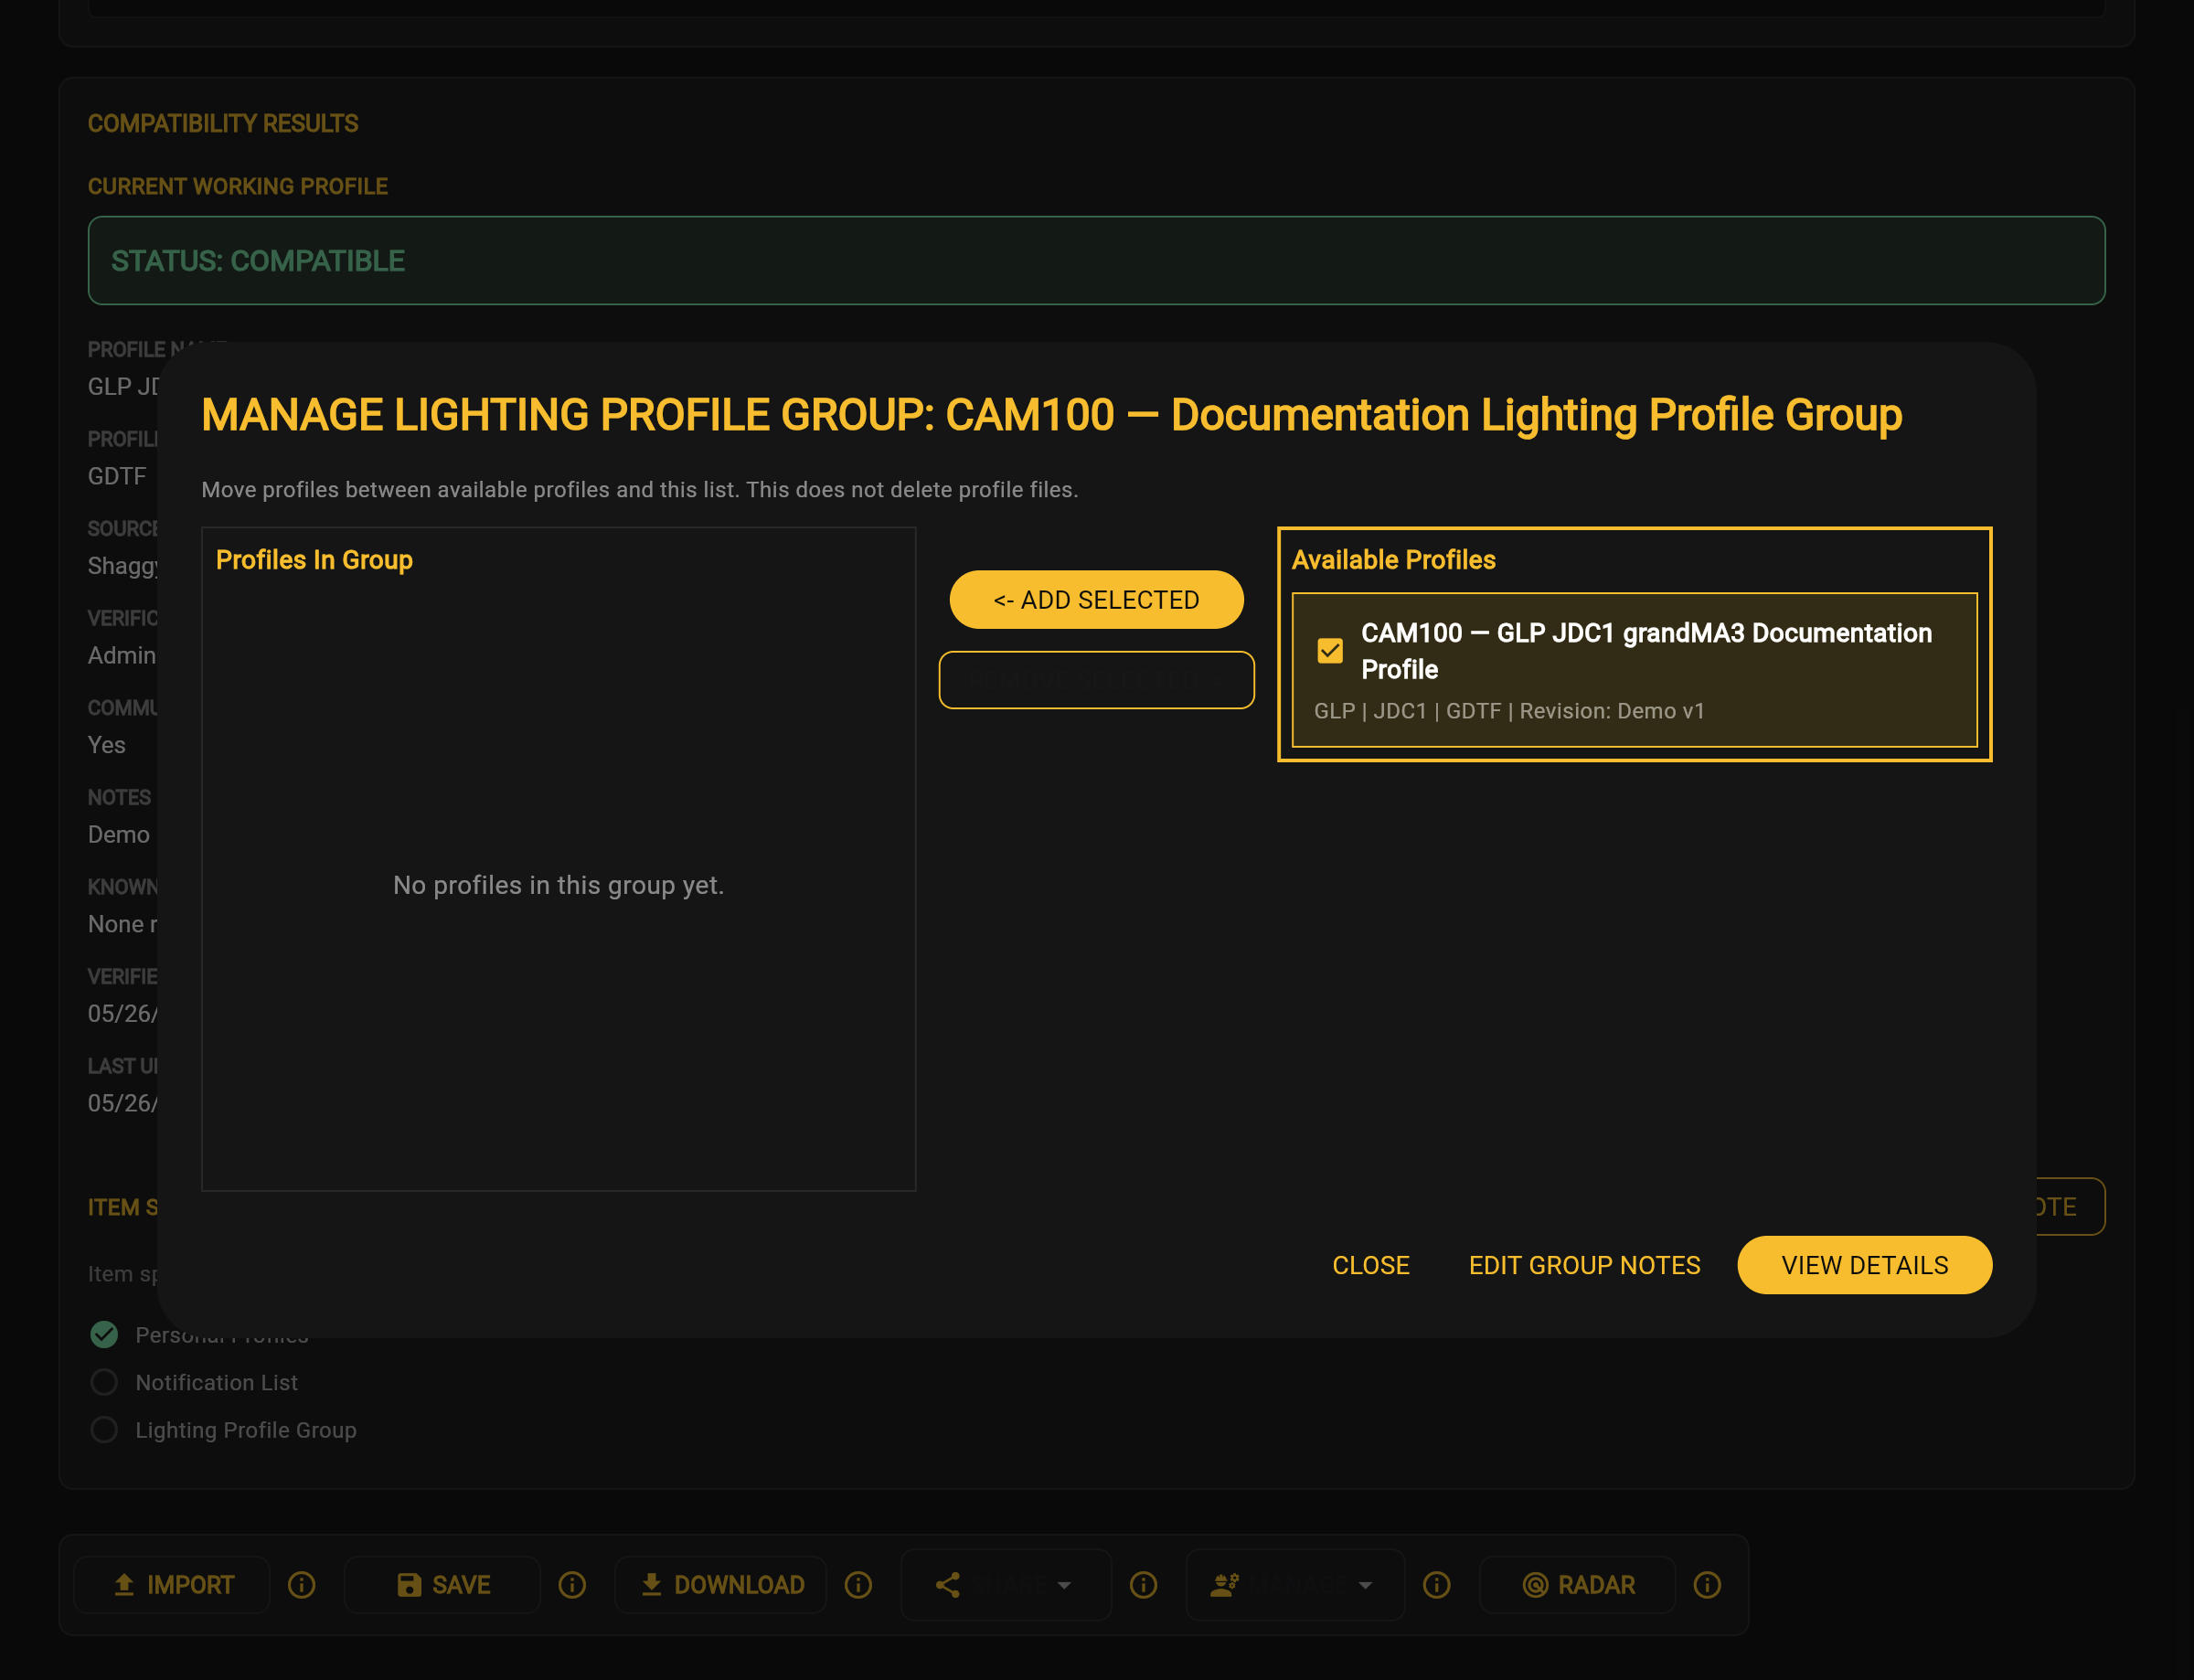Click the 'CURRENT WORKING PROFILE' label
The width and height of the screenshot is (2194, 1680).
pyautogui.click(x=238, y=187)
